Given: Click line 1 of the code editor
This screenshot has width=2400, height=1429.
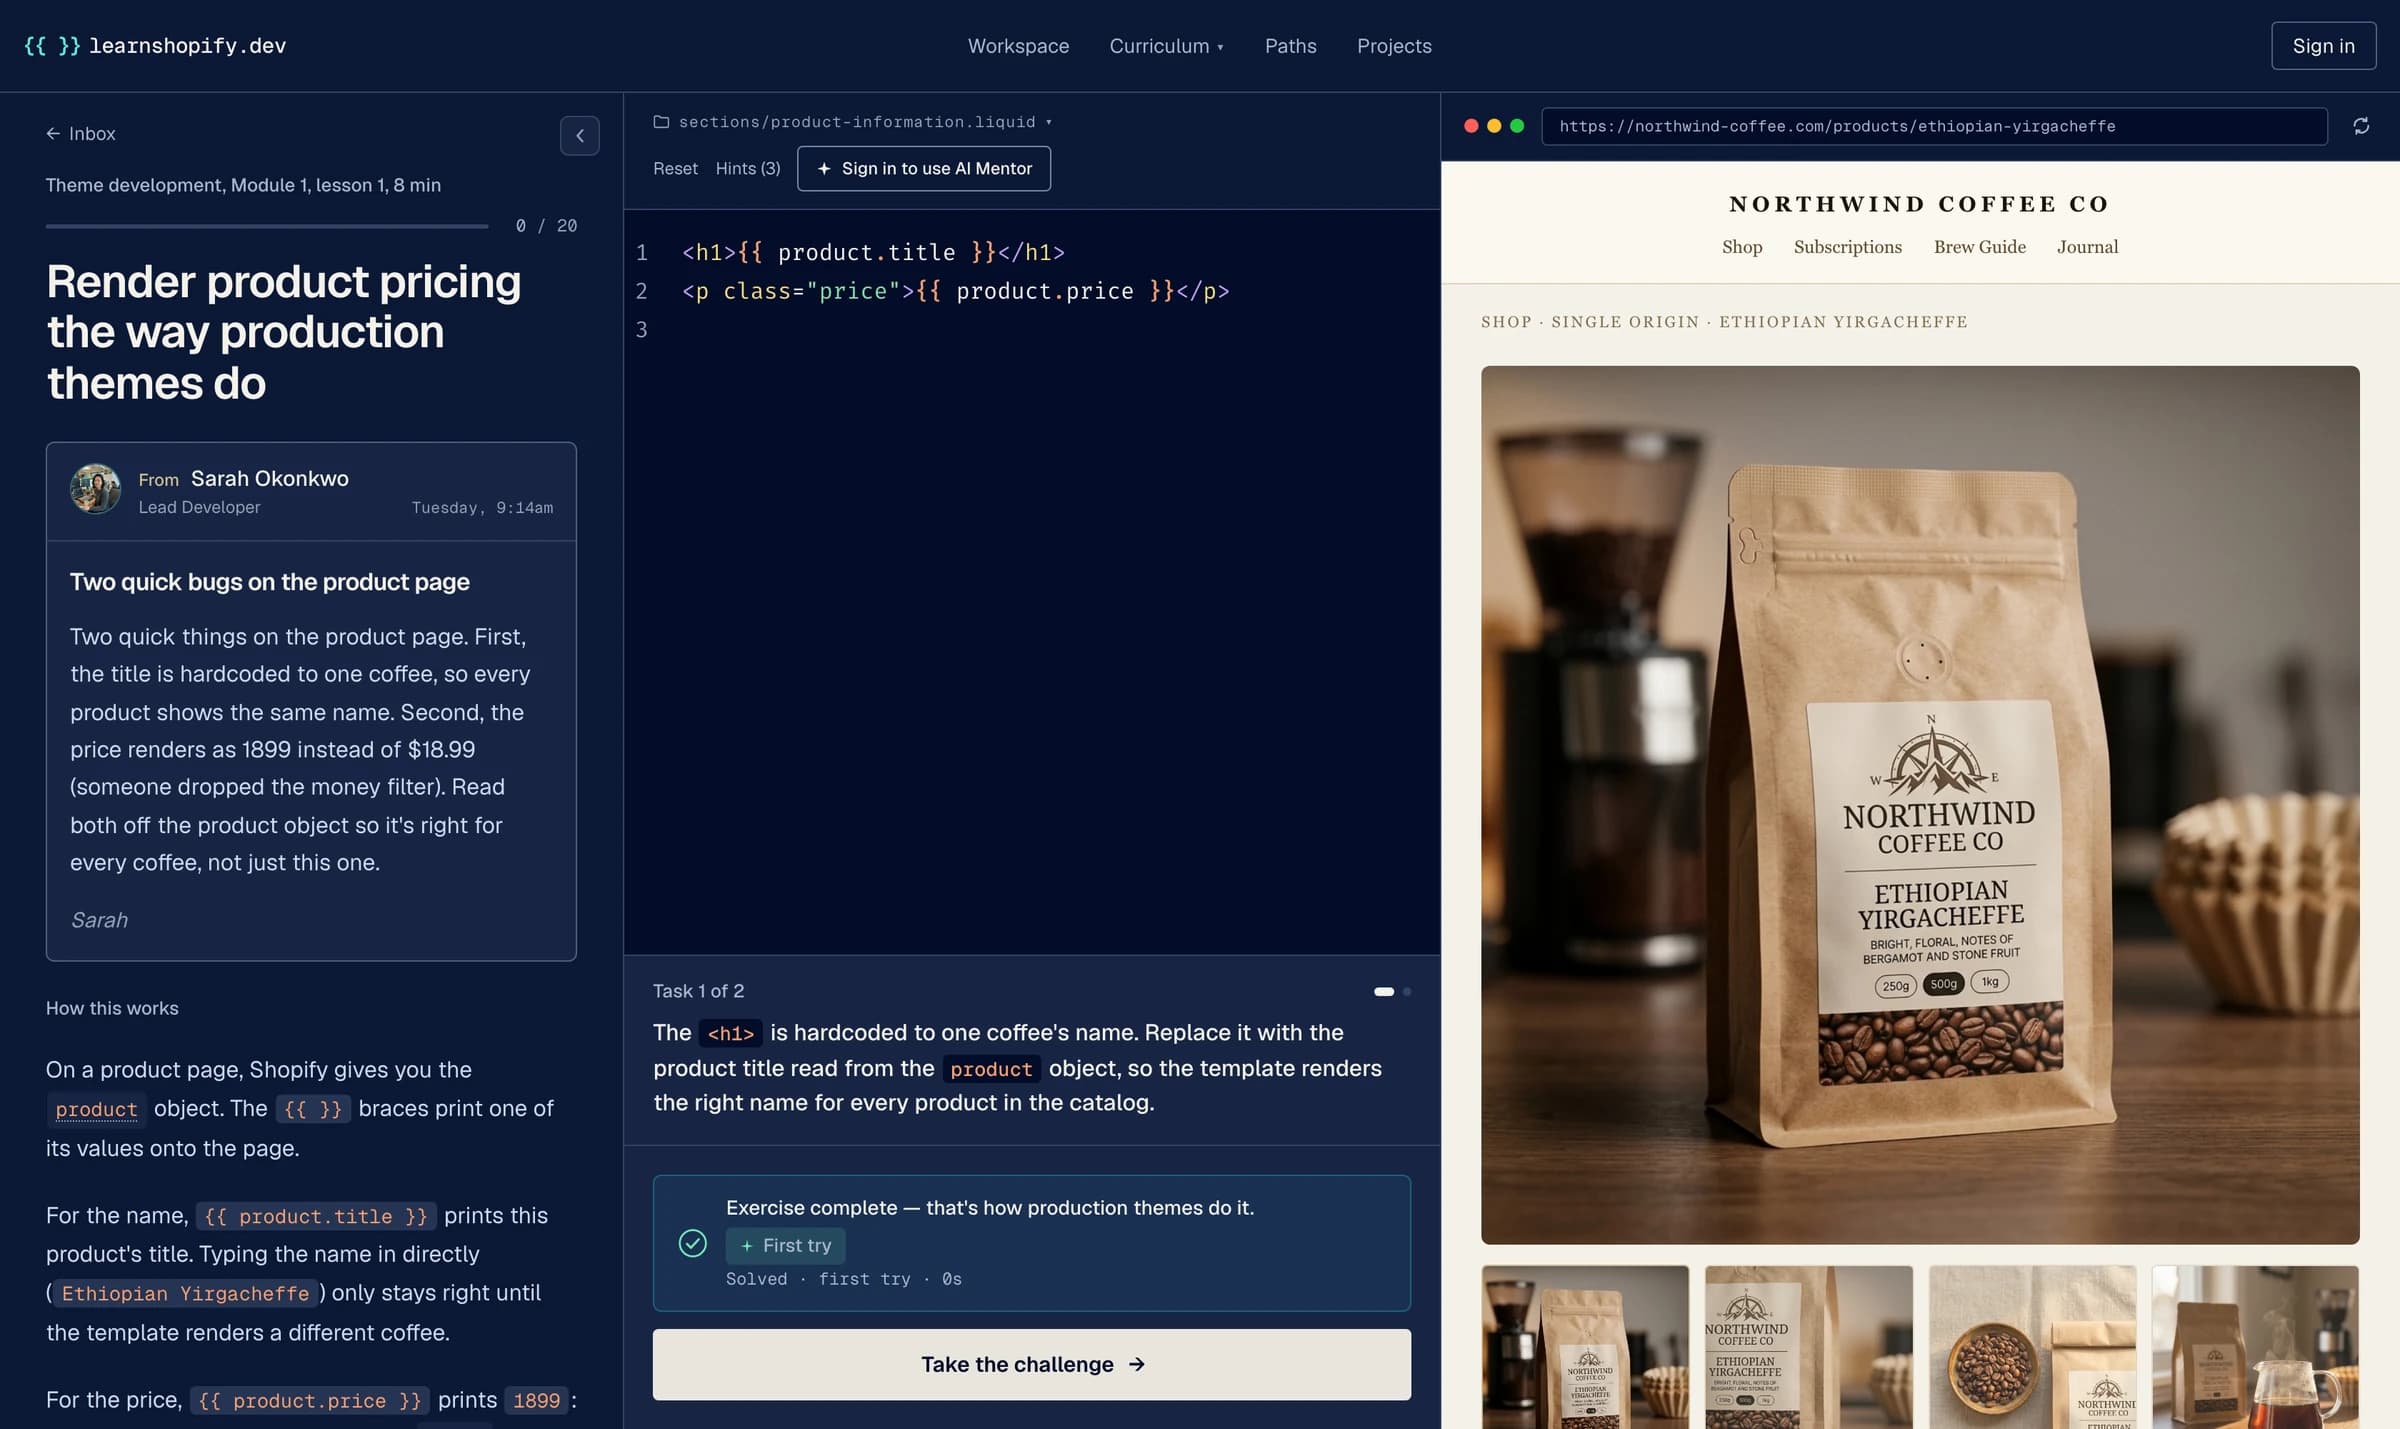Looking at the screenshot, I should pos(873,252).
